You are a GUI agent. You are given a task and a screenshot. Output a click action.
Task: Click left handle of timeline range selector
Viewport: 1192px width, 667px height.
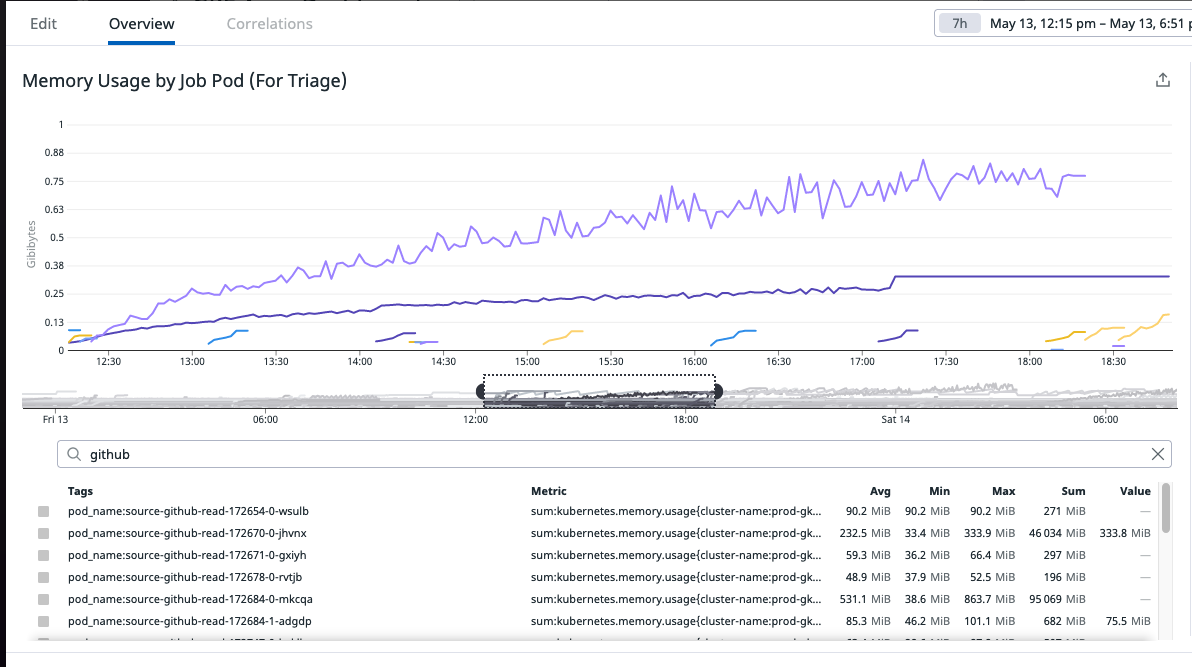click(480, 392)
